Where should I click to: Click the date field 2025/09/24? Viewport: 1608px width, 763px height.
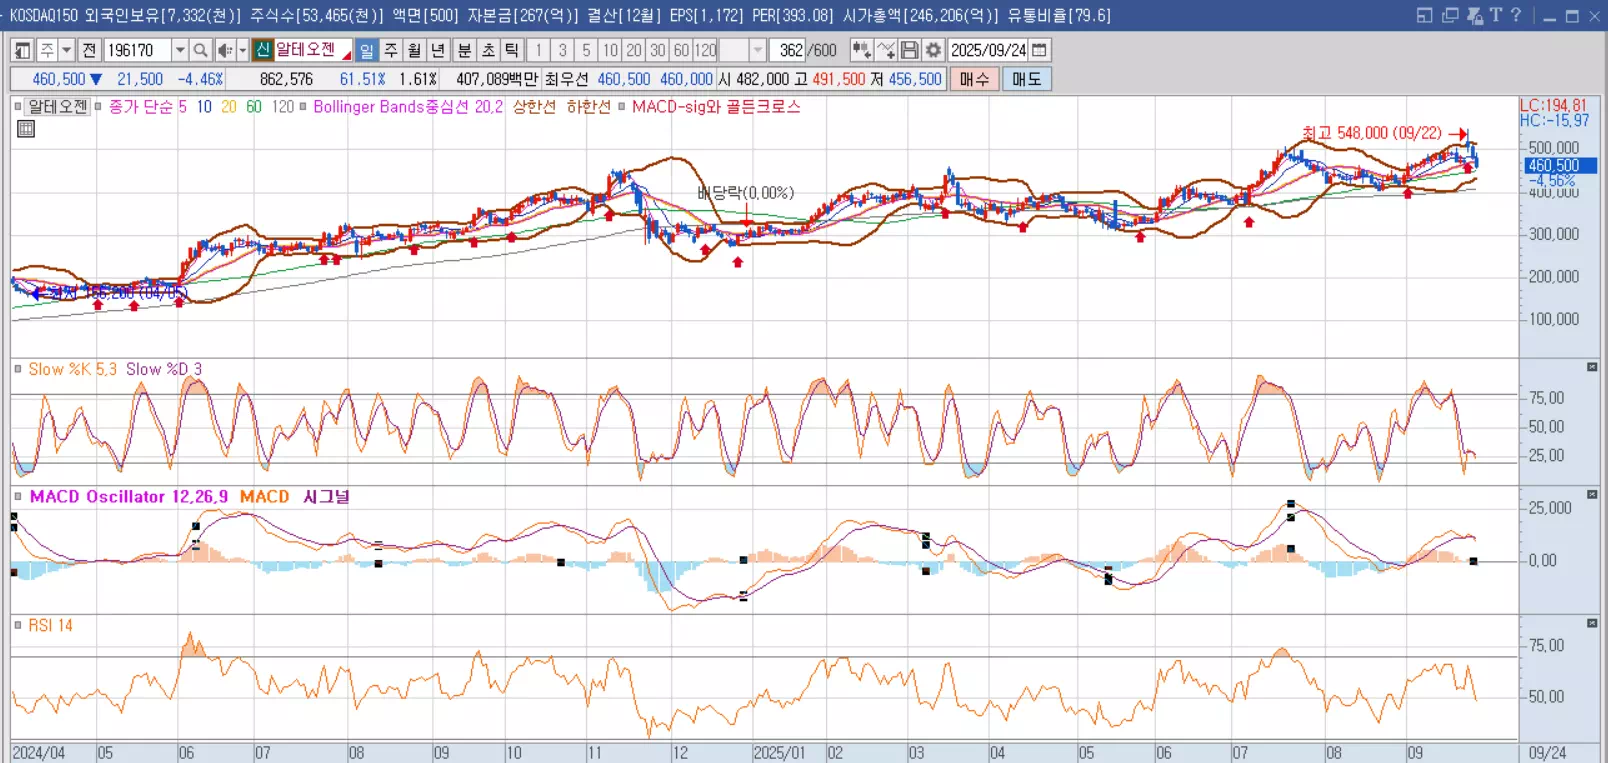coord(988,50)
